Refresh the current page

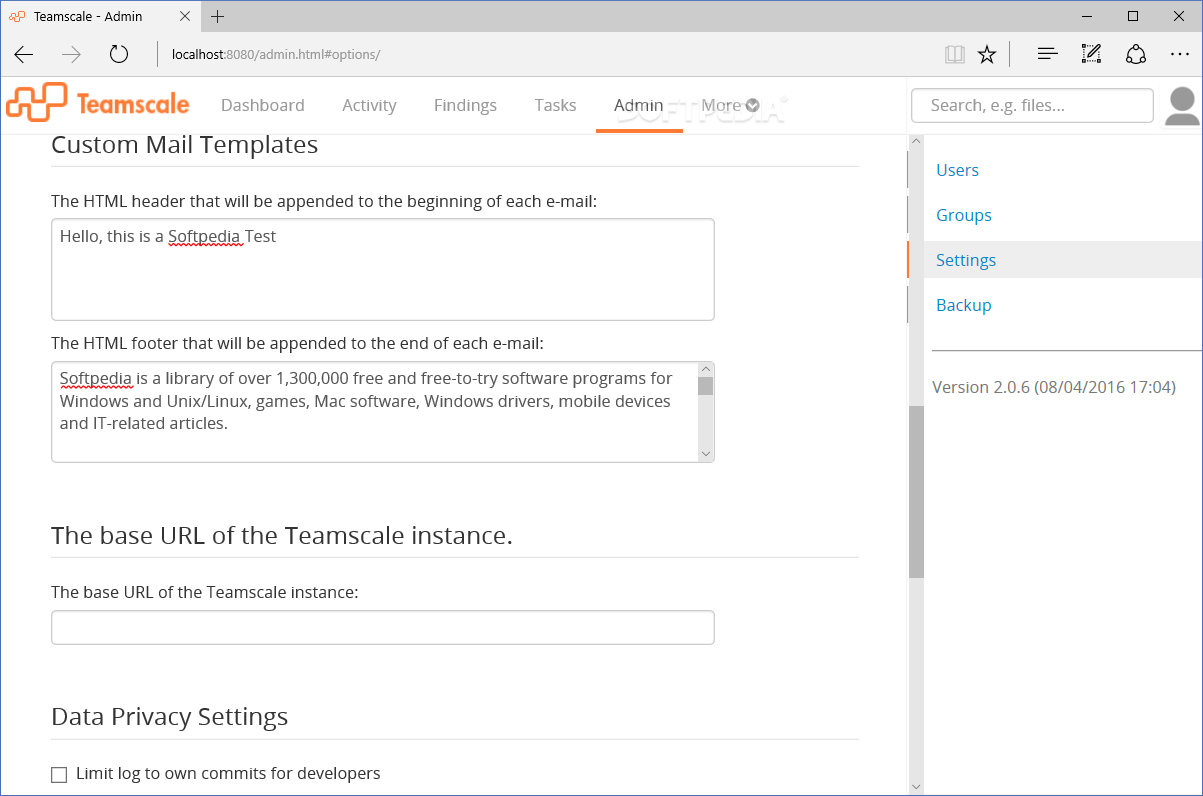[x=119, y=54]
